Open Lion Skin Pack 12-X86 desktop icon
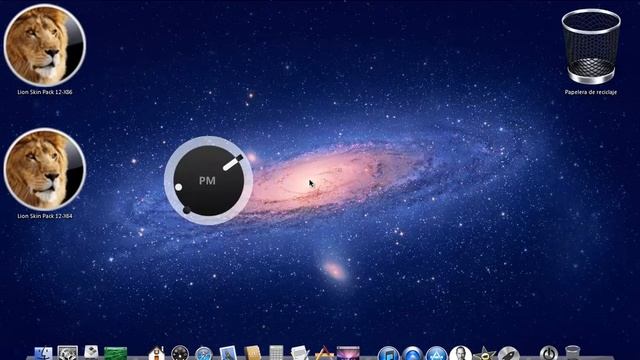640x360 pixels. point(44,45)
